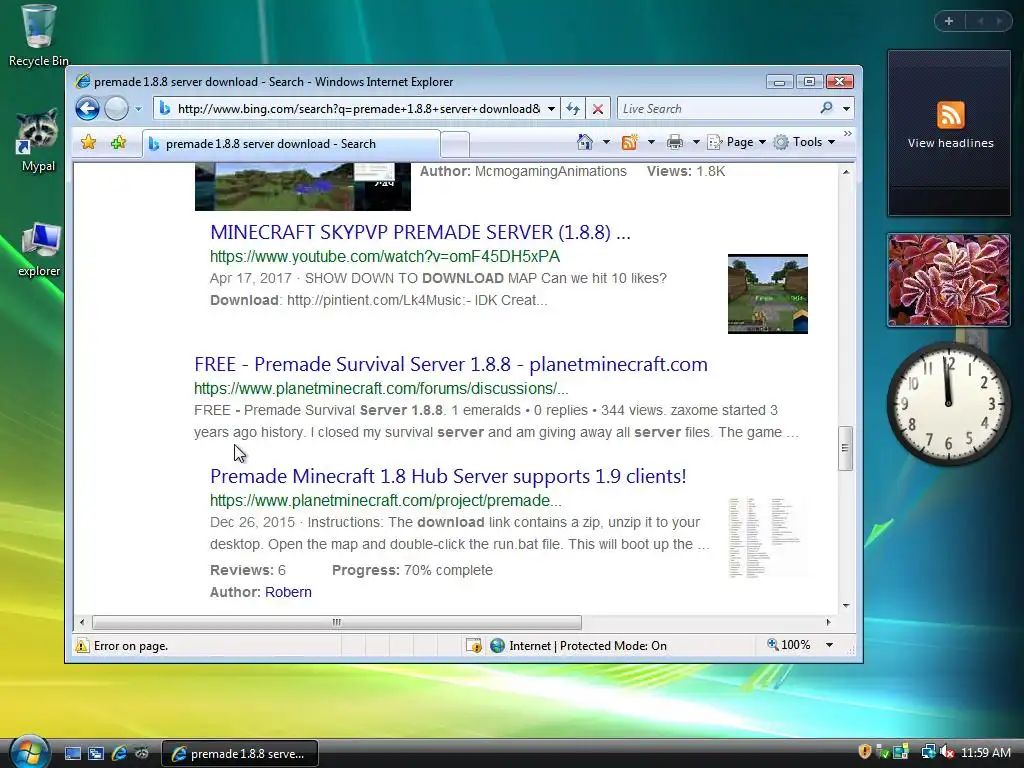Stop loading with the red X icon

click(598, 109)
